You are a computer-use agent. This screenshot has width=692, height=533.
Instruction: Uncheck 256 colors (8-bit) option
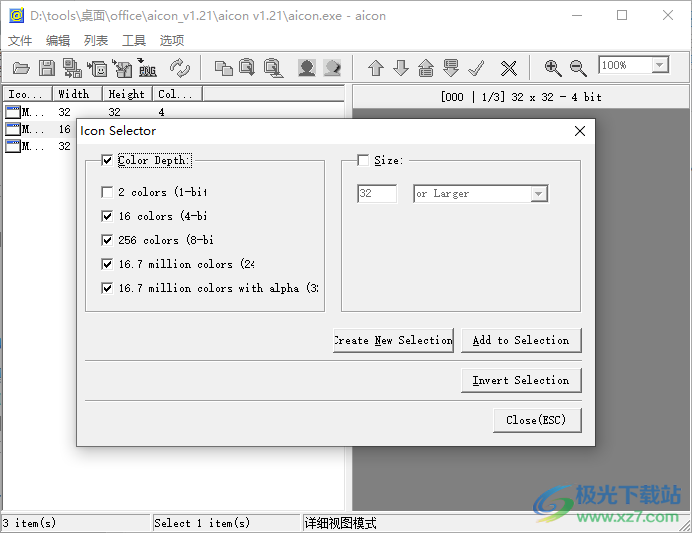click(x=107, y=240)
